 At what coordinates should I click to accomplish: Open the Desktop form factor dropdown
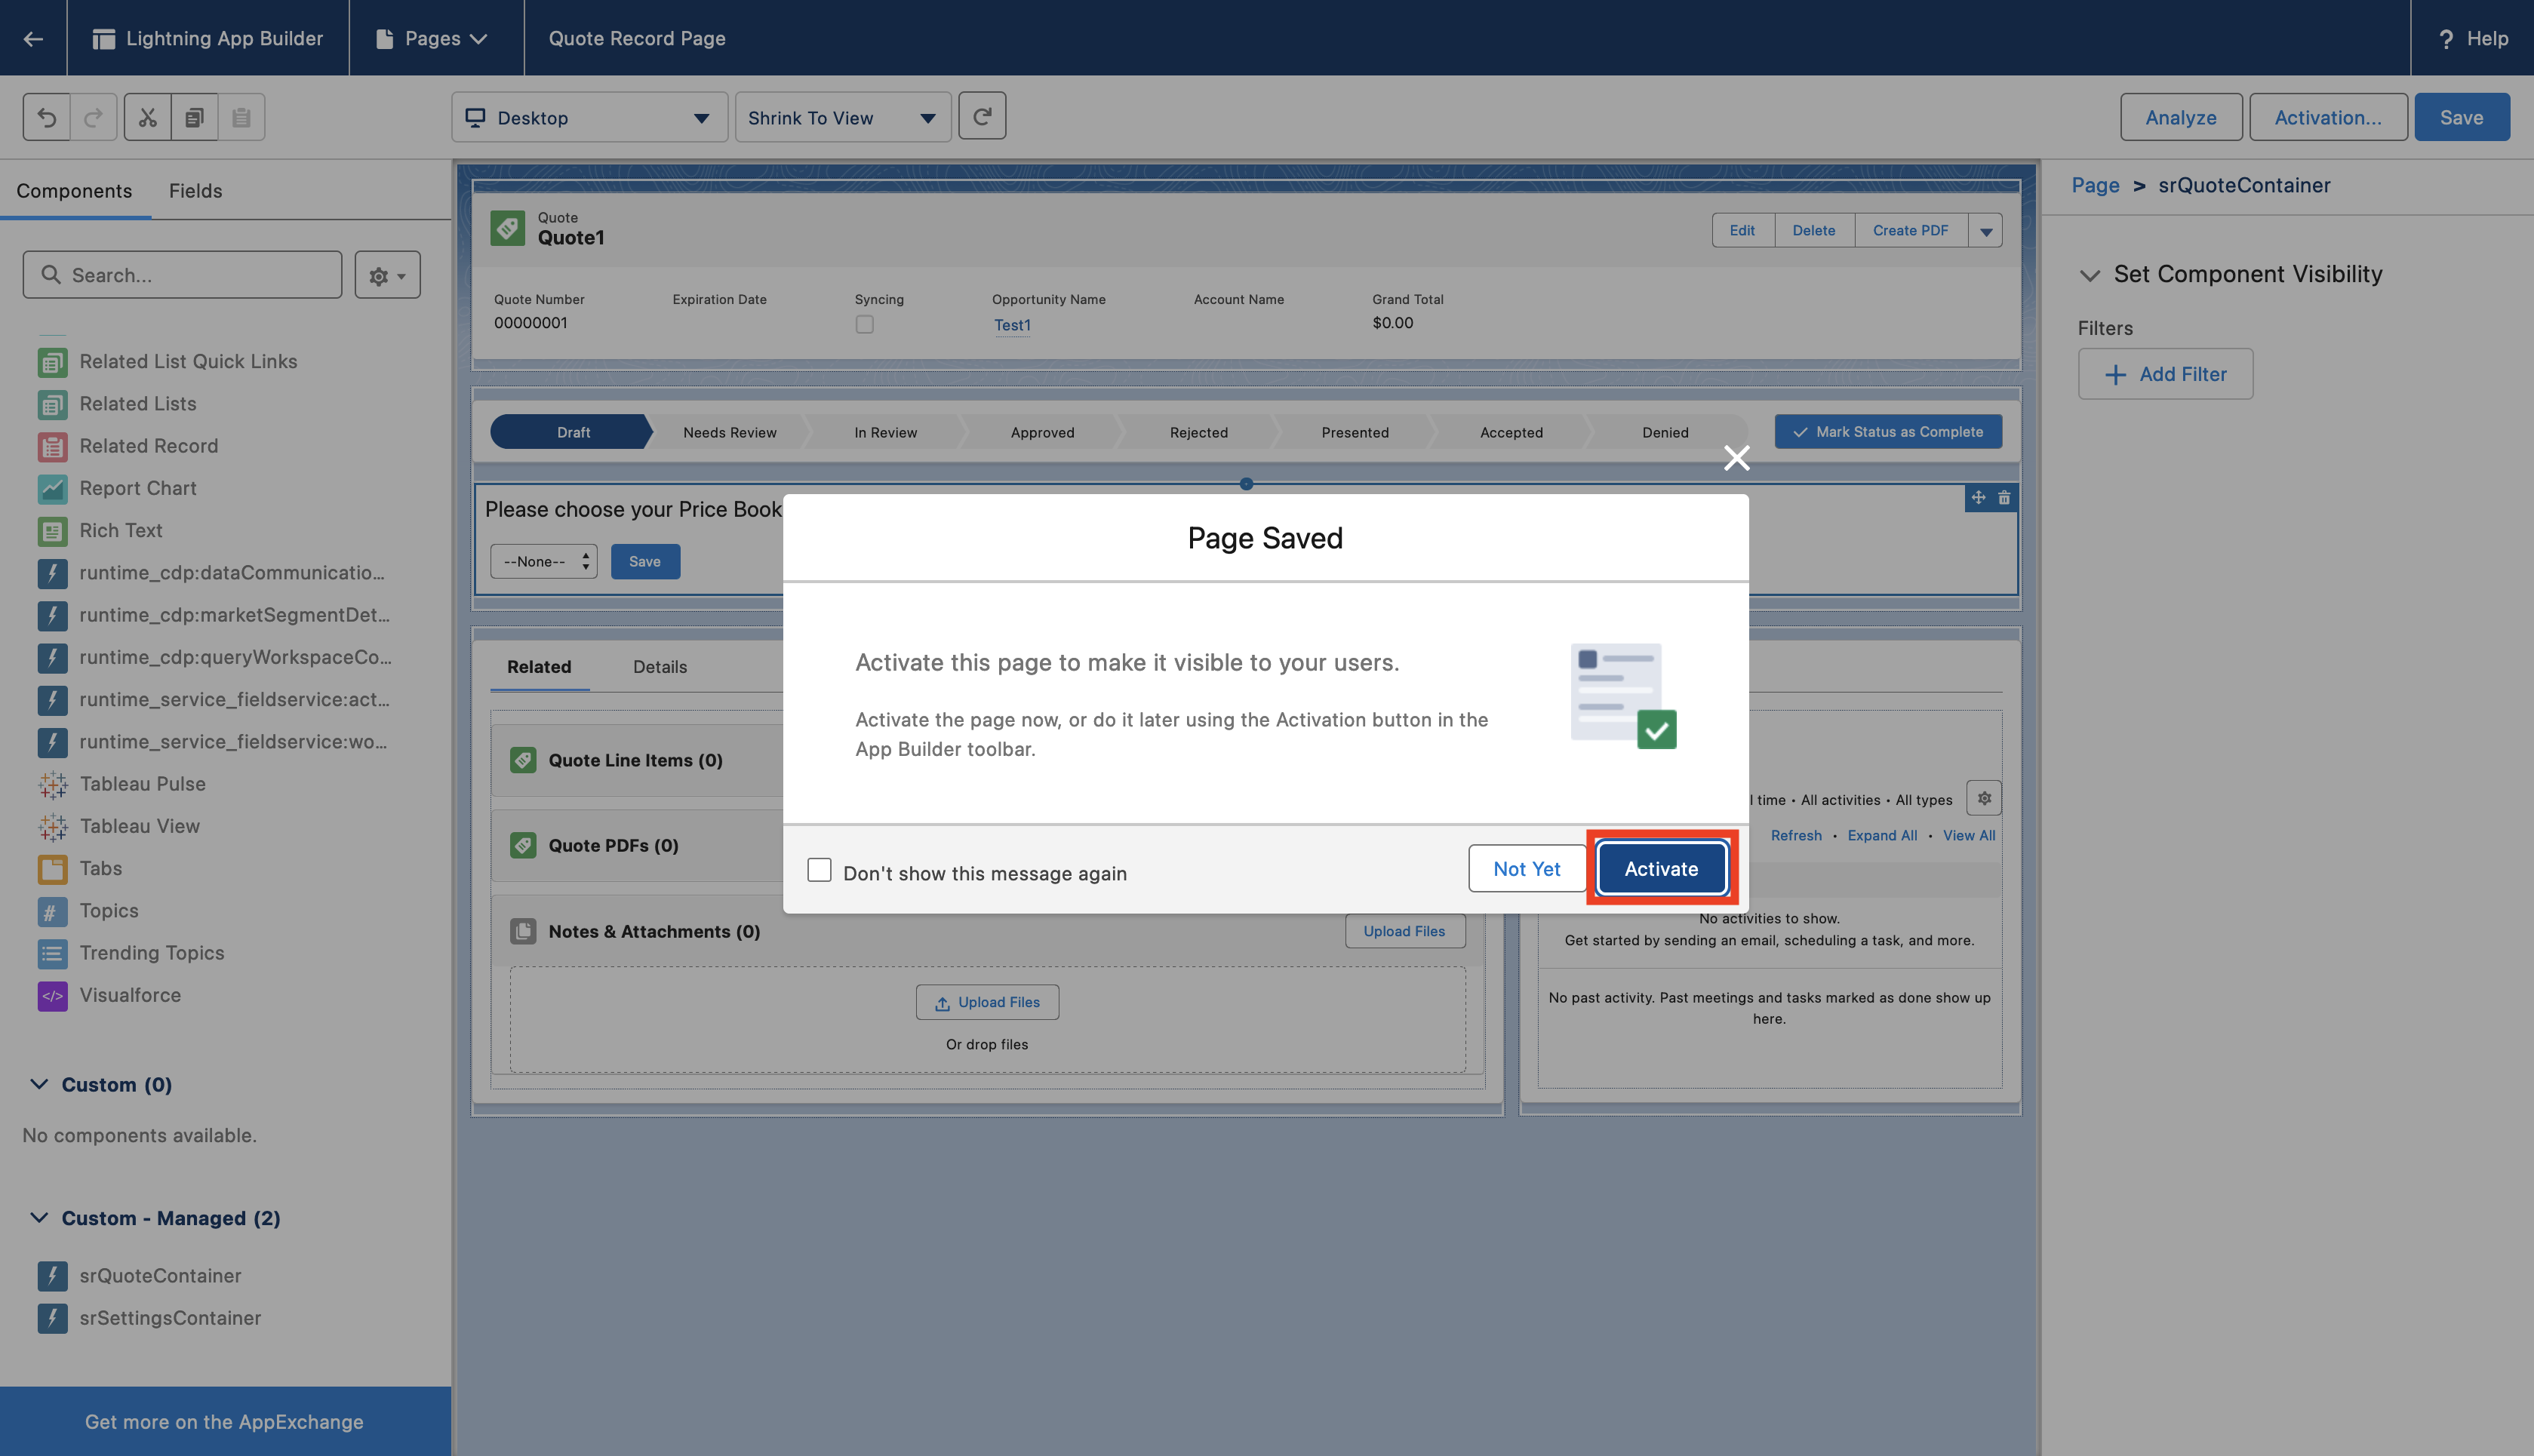(589, 118)
